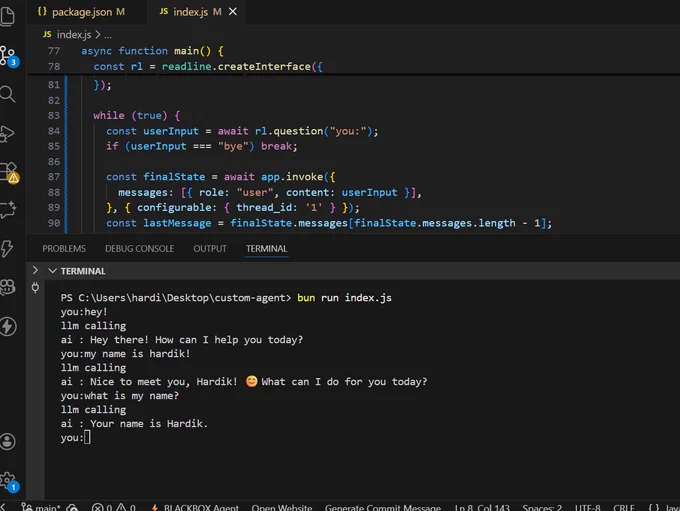Click the cloud sync icon in status bar
Screen dimensions: 680x511
[72, 508]
